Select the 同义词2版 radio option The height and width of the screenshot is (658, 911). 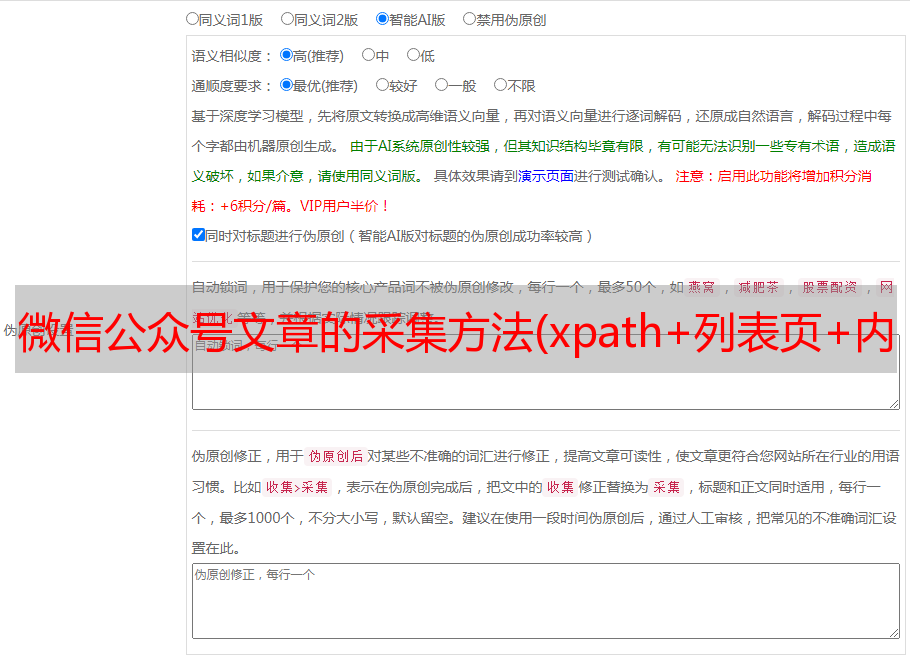pyautogui.click(x=287, y=19)
